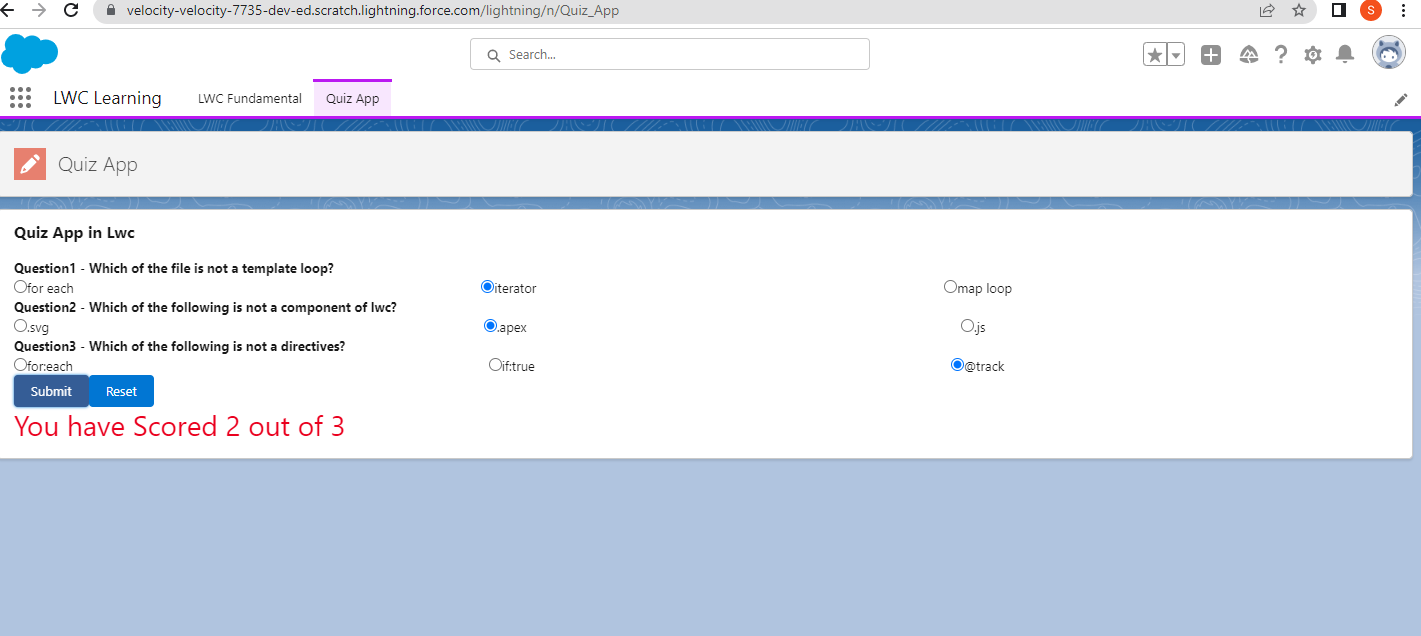1421x636 pixels.
Task: Reset the quiz selections
Action: pos(121,391)
